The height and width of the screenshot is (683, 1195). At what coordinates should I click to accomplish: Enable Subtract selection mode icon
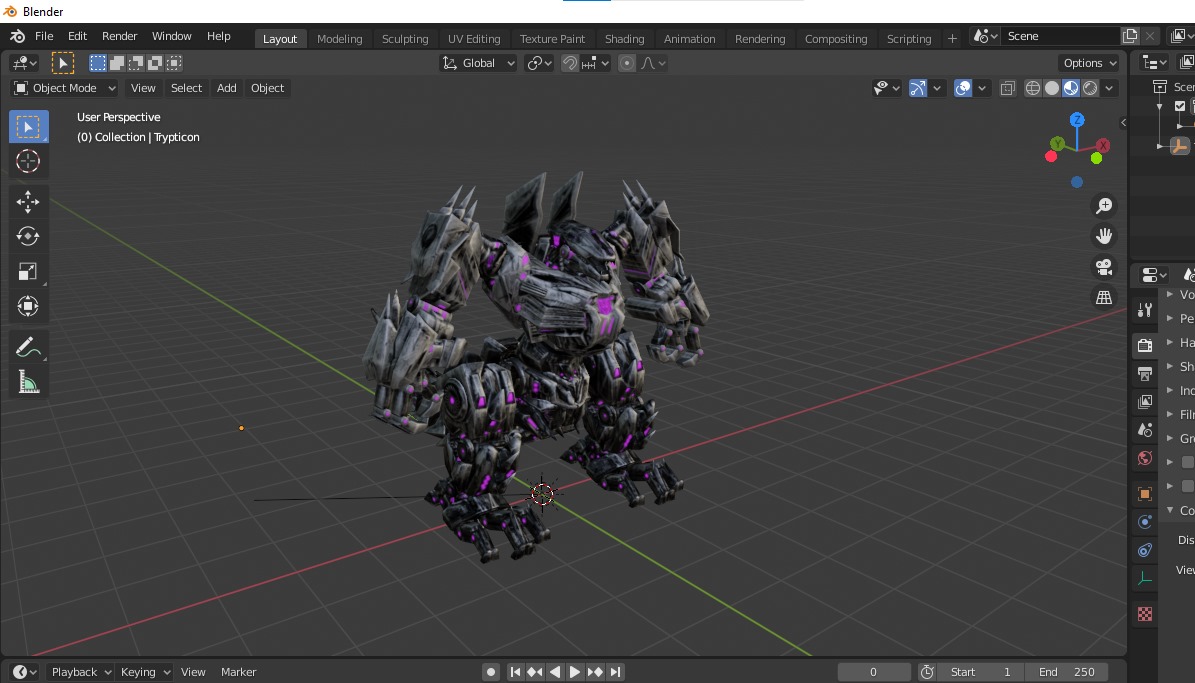click(136, 63)
